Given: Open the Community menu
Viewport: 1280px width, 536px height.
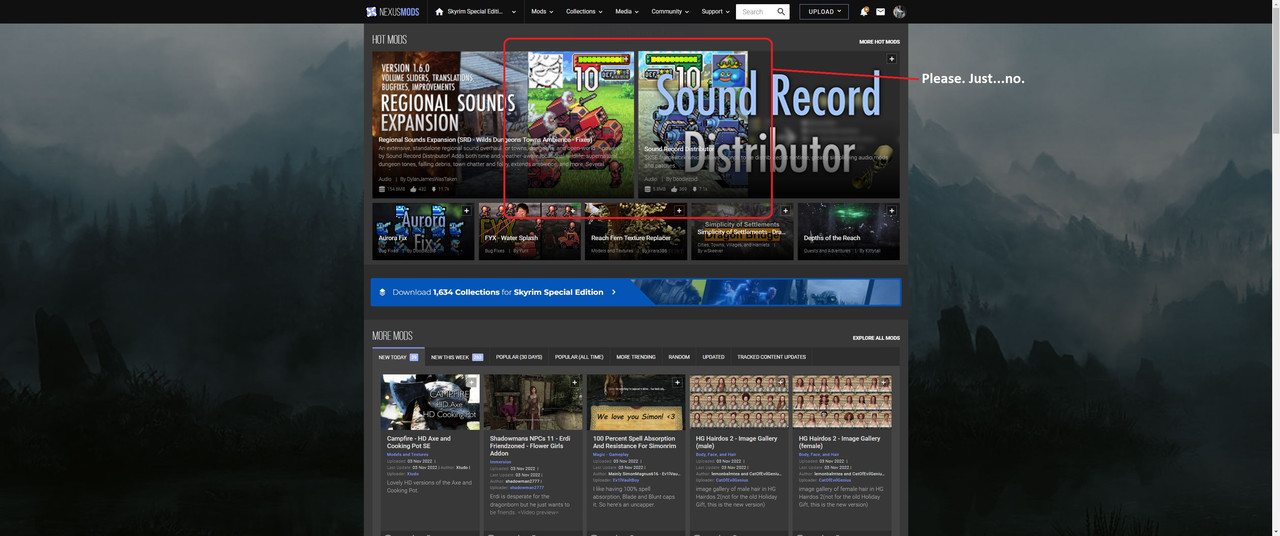Looking at the screenshot, I should coord(670,12).
